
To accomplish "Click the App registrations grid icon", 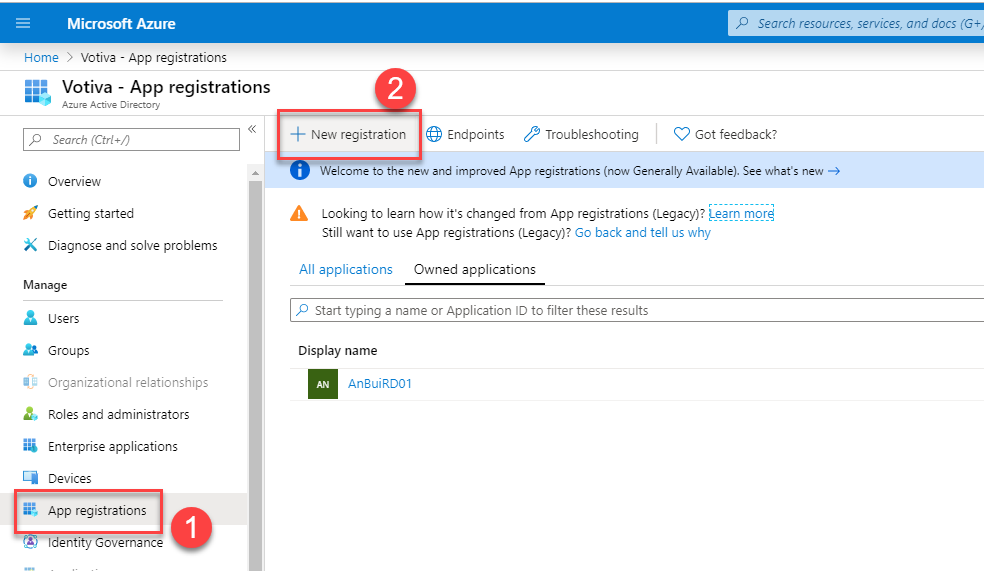I will pos(30,510).
